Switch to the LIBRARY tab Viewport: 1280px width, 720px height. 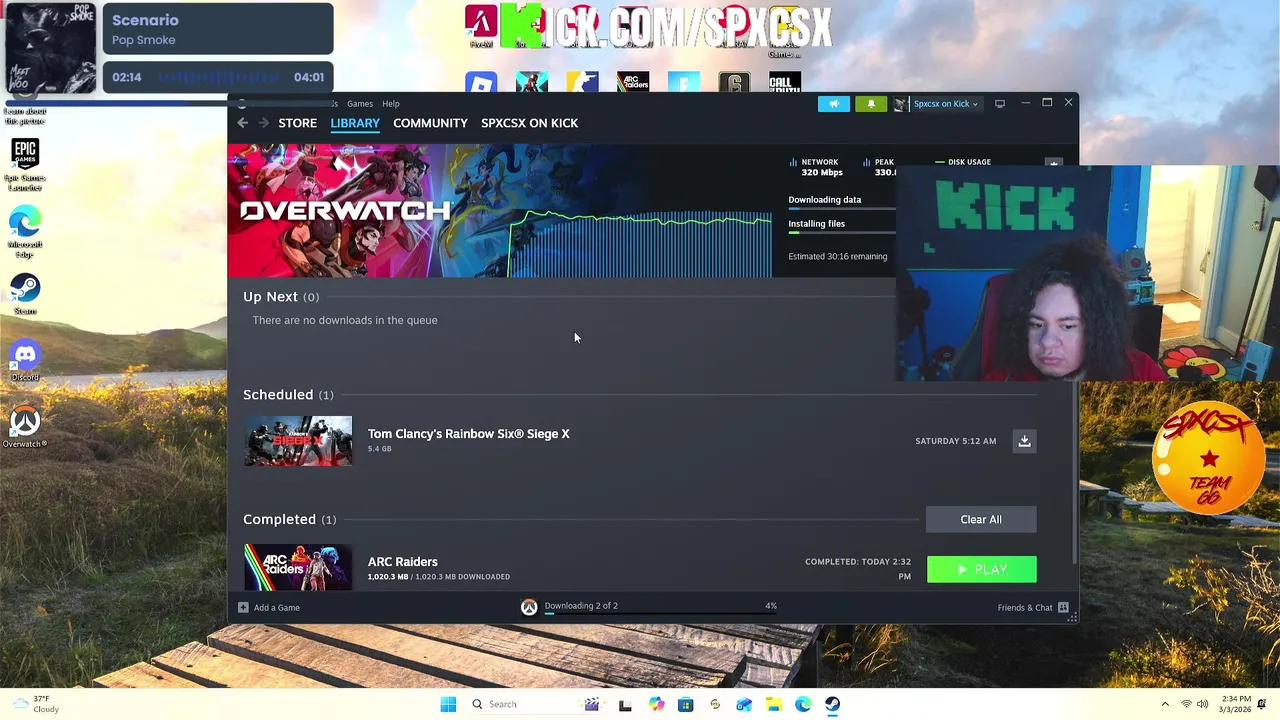coord(355,123)
